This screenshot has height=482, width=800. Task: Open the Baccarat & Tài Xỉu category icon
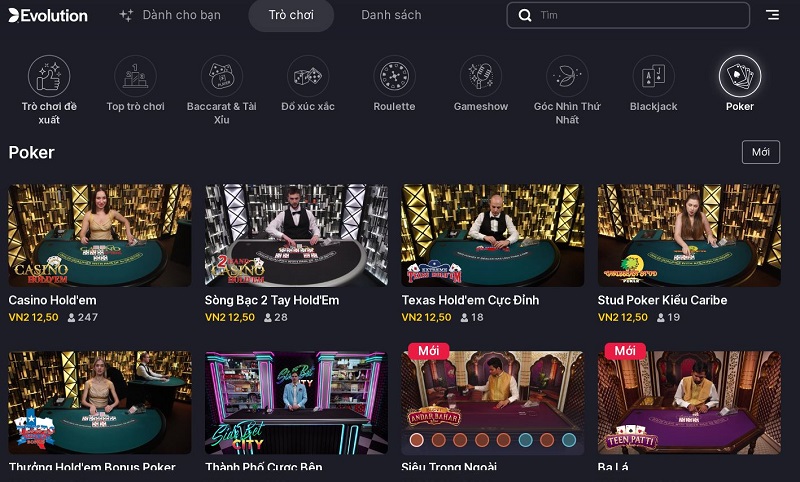[x=221, y=76]
